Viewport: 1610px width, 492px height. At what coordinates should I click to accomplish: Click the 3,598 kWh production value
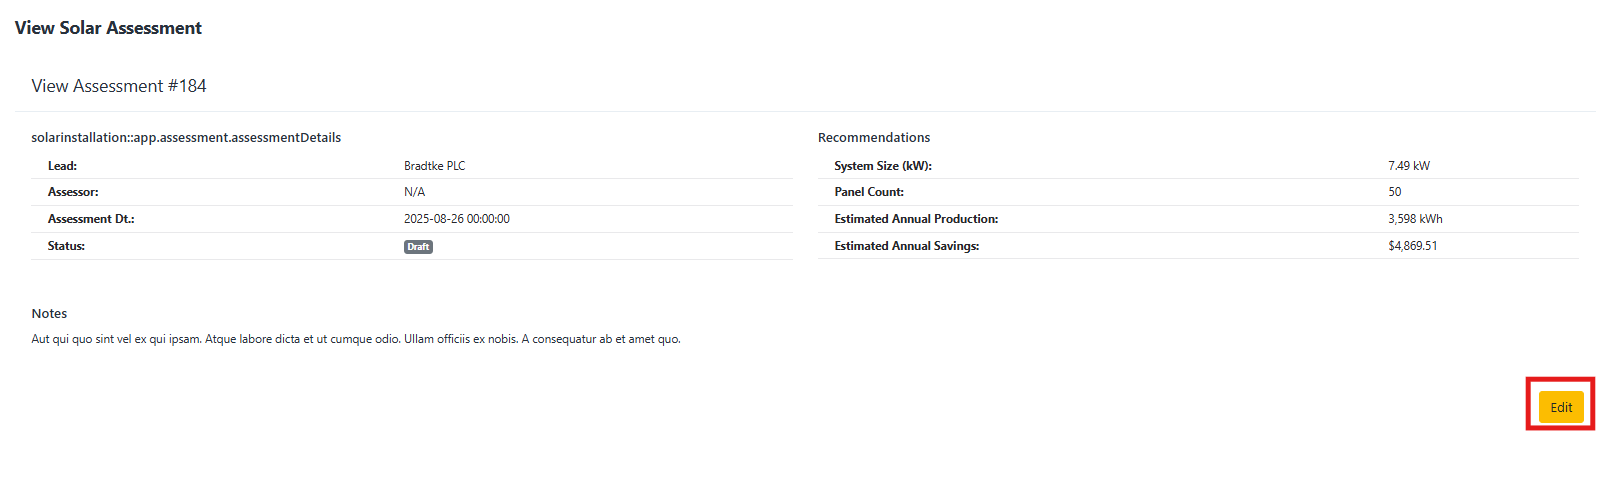1414,219
